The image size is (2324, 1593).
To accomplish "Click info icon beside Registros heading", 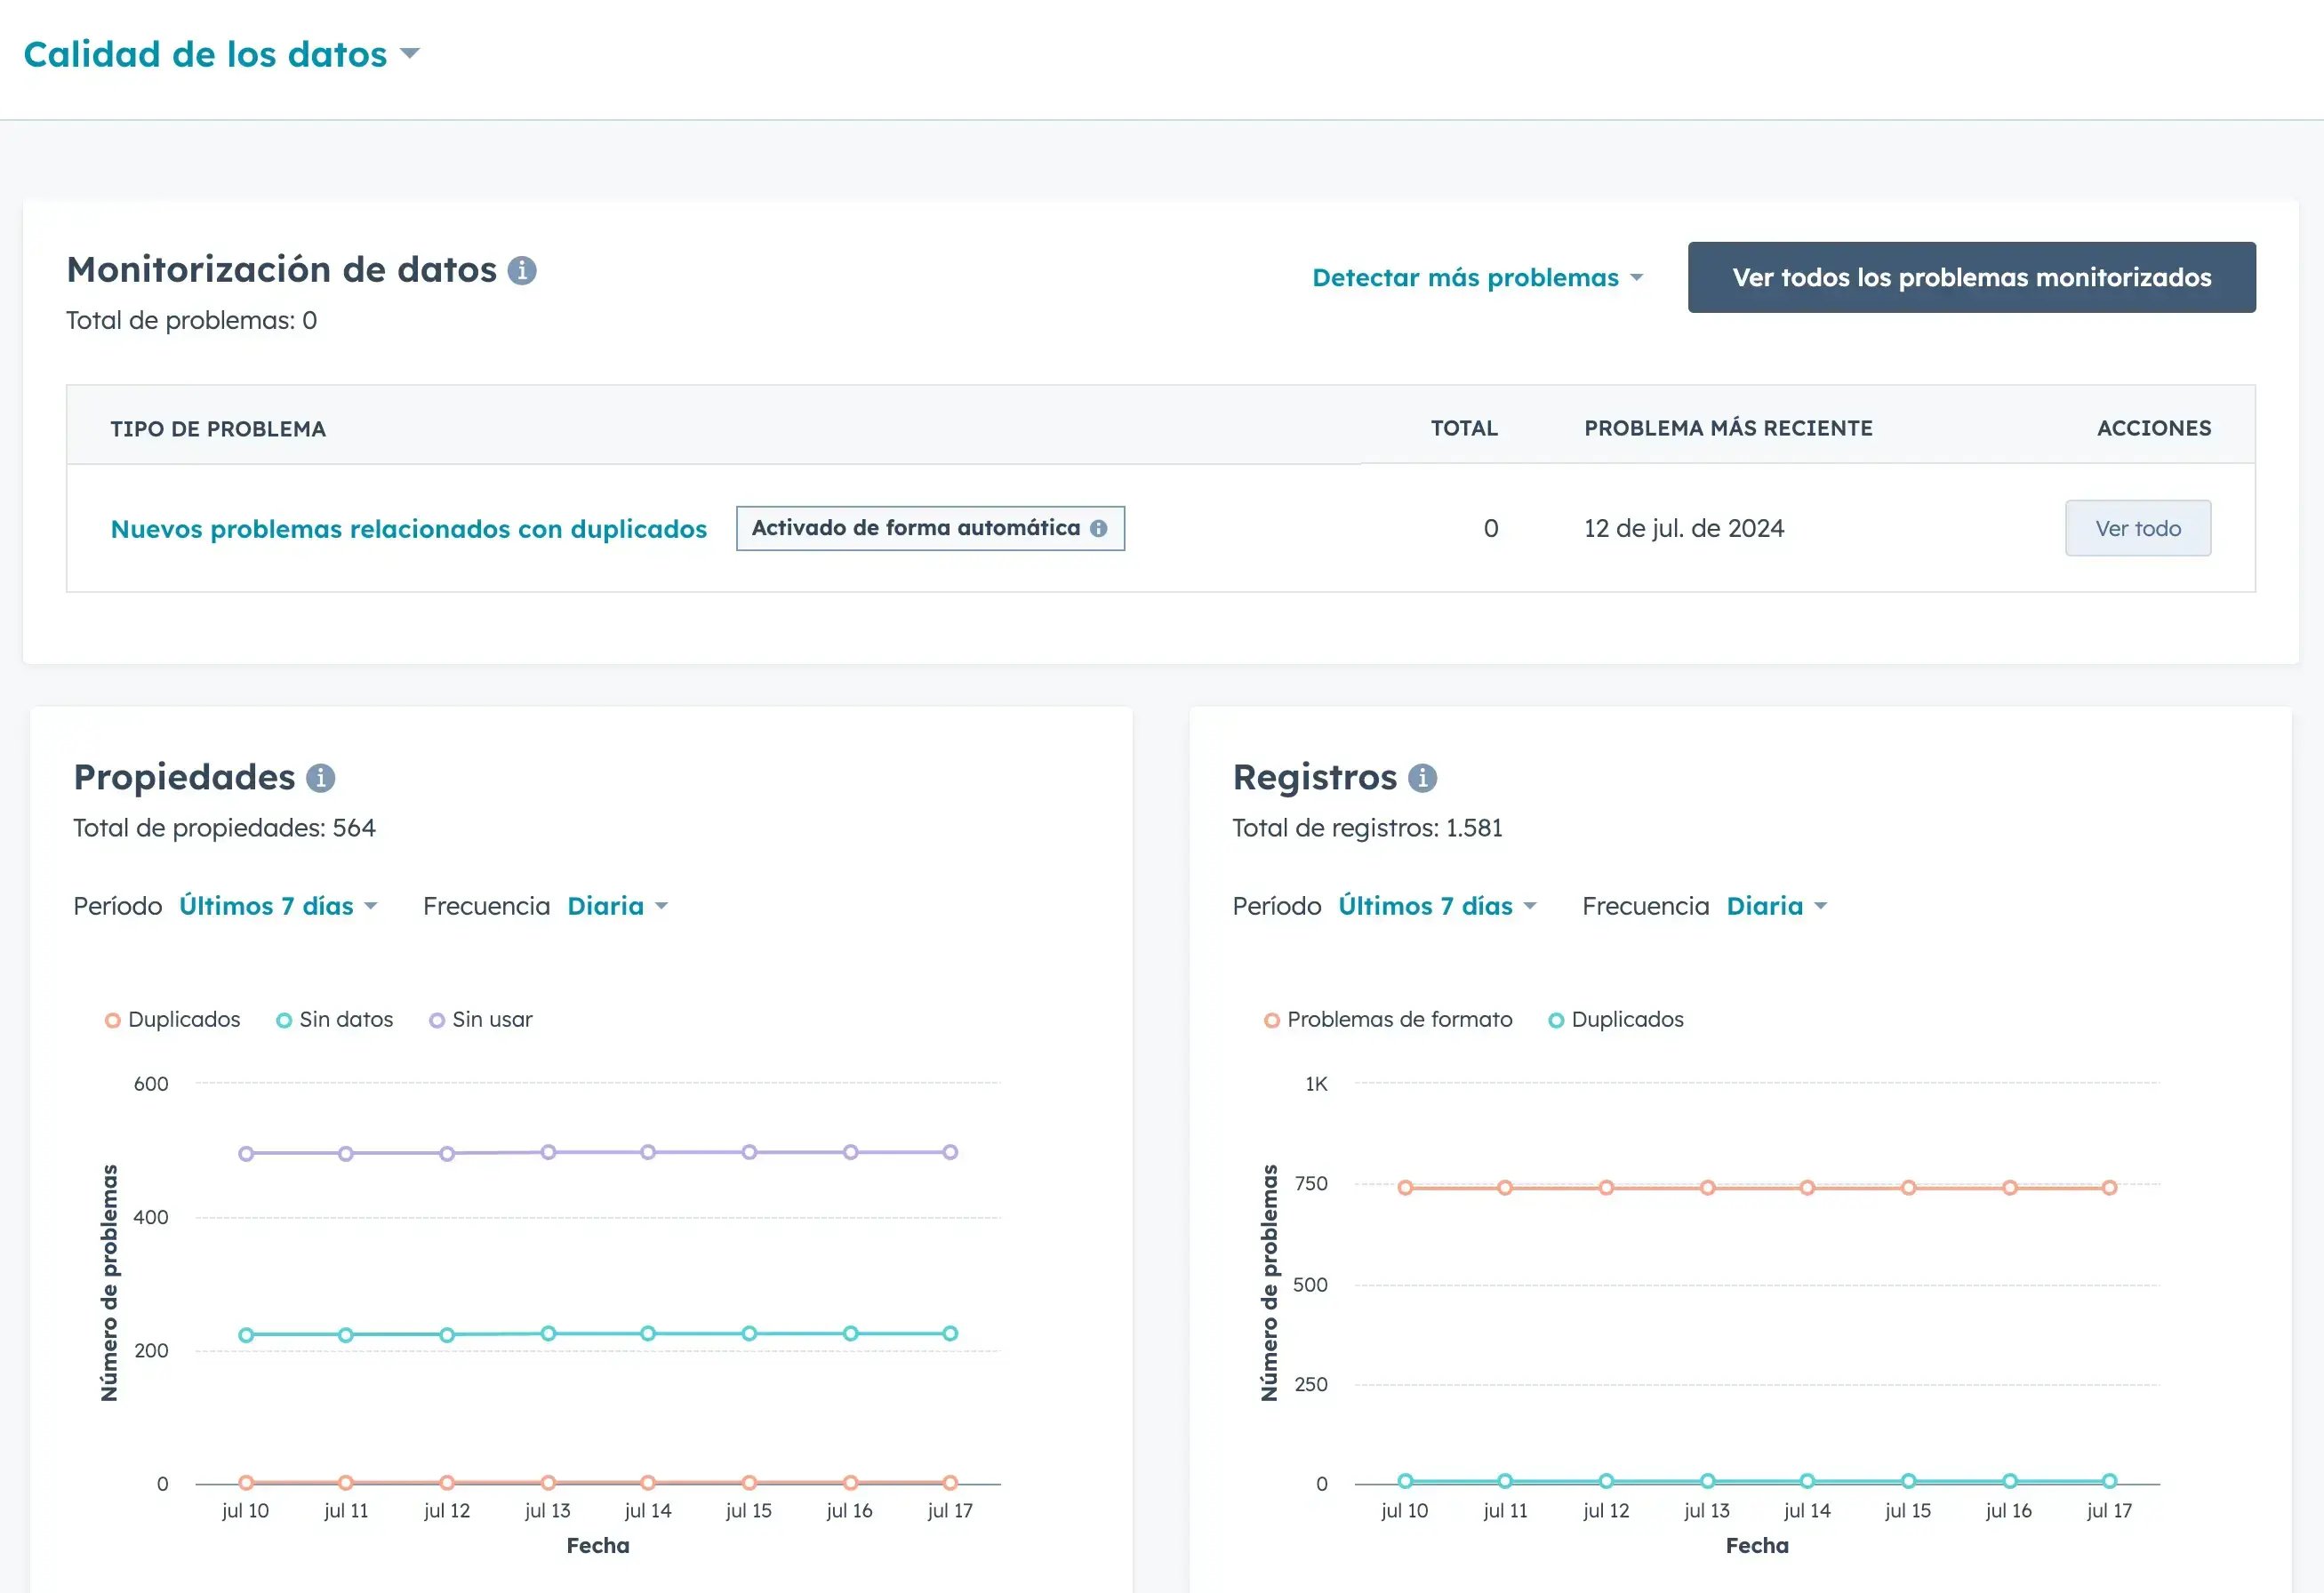I will (x=1422, y=778).
